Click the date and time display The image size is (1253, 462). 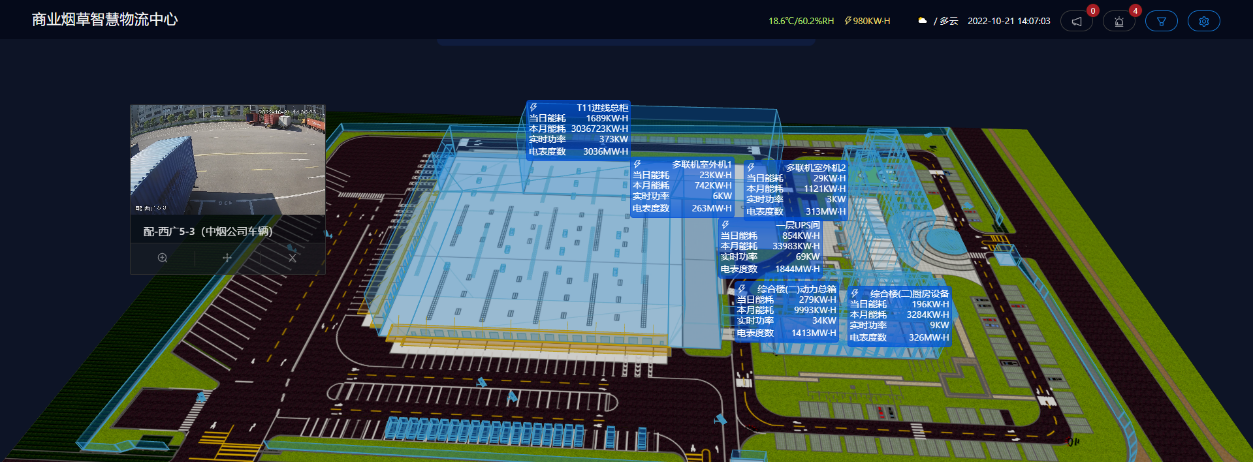click(1008, 21)
